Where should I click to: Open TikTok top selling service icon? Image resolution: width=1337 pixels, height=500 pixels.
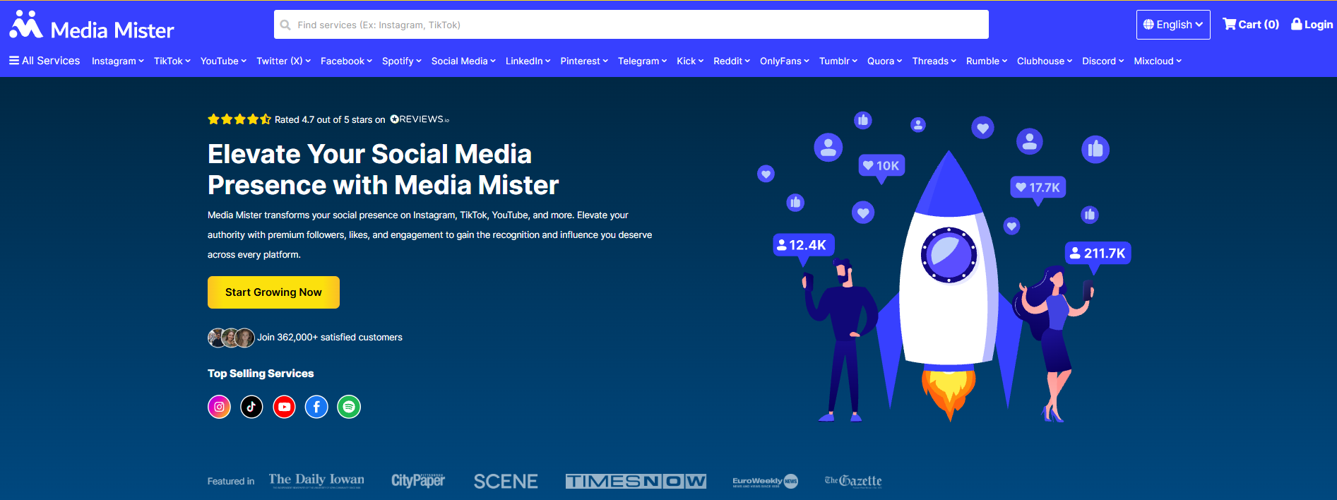(251, 407)
